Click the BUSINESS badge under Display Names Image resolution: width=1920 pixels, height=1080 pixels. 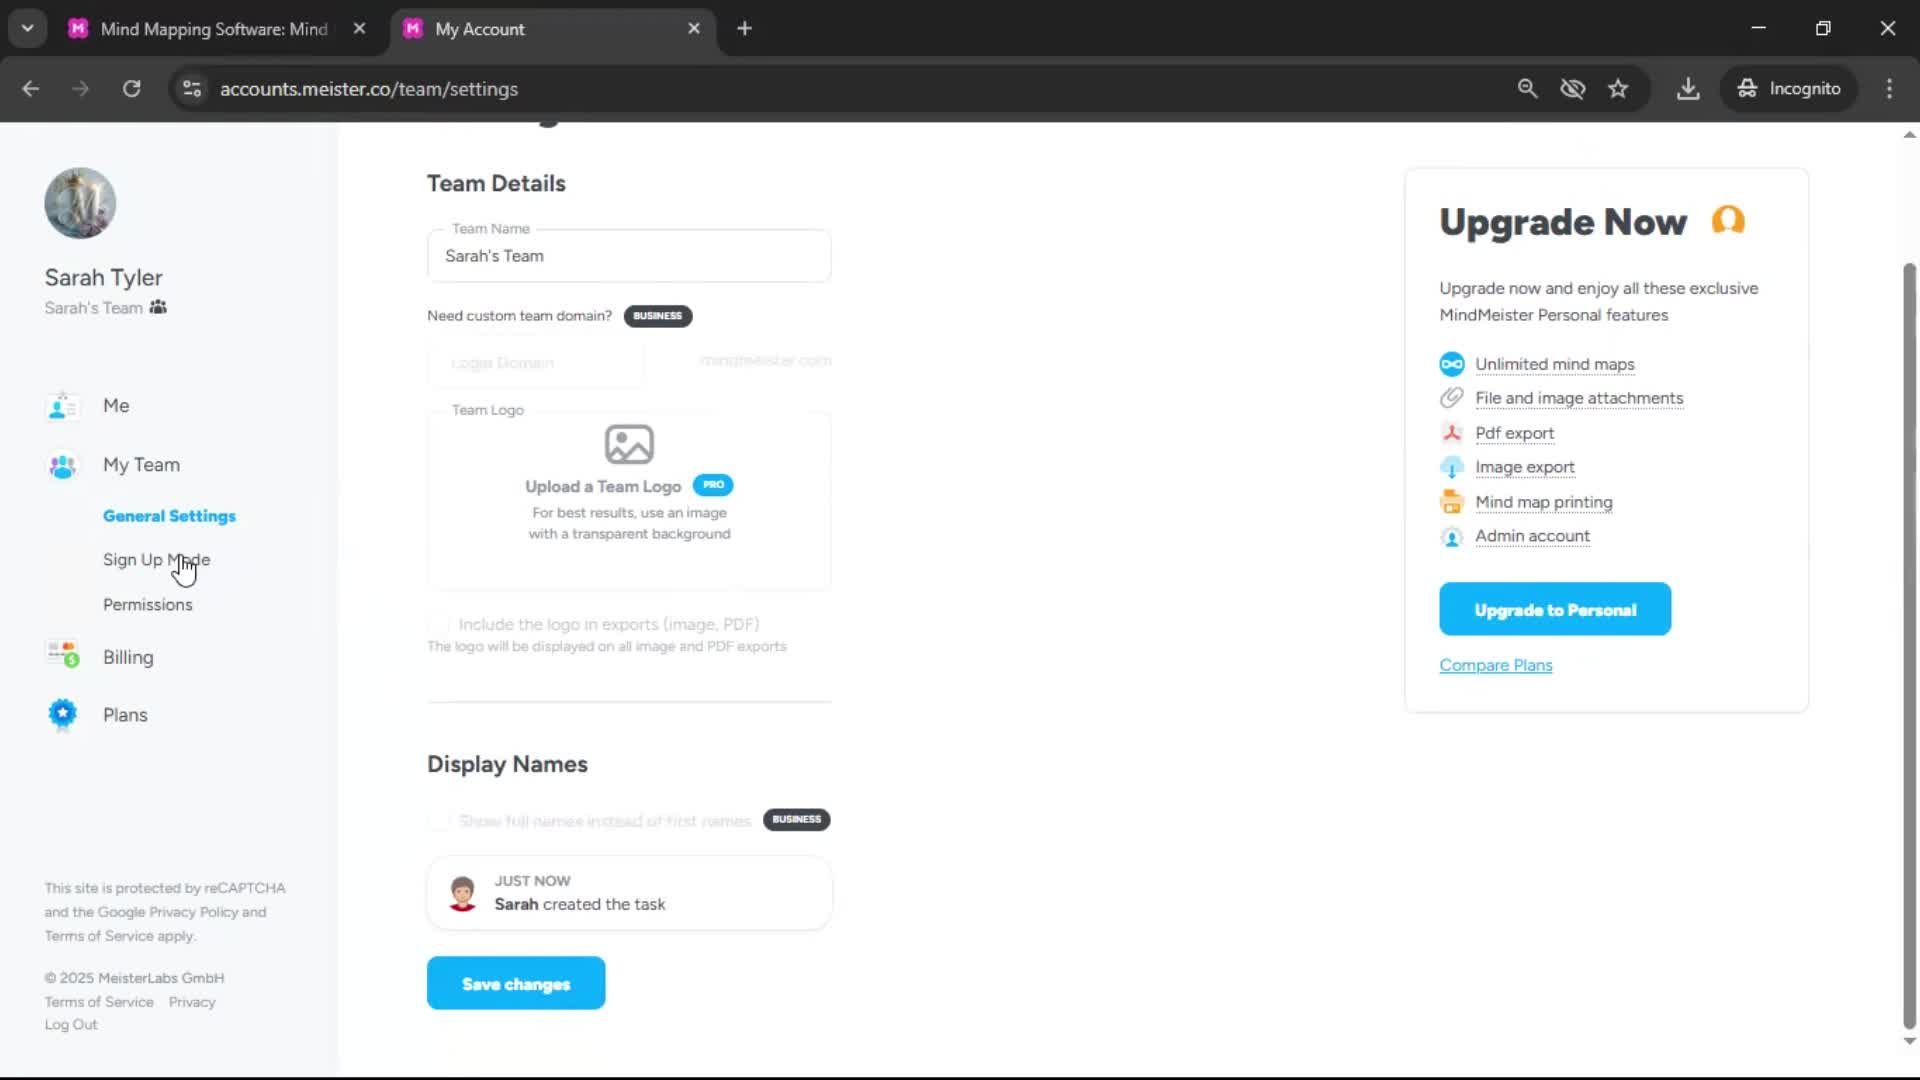click(797, 820)
